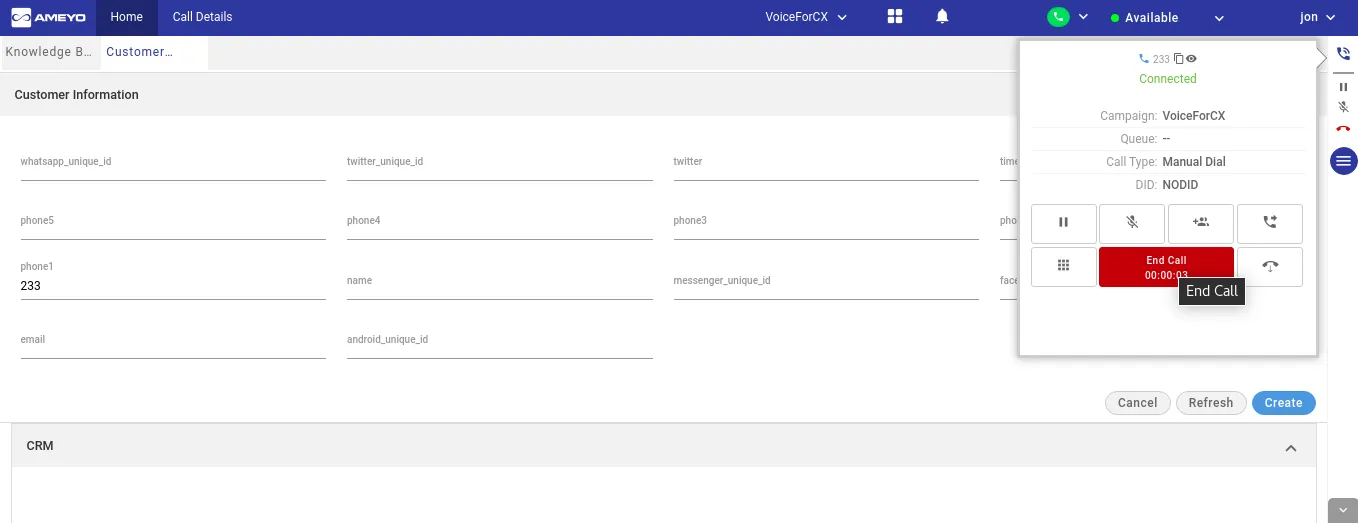The image size is (1358, 523).
Task: Click active call icon in right sidebar
Action: (1343, 54)
